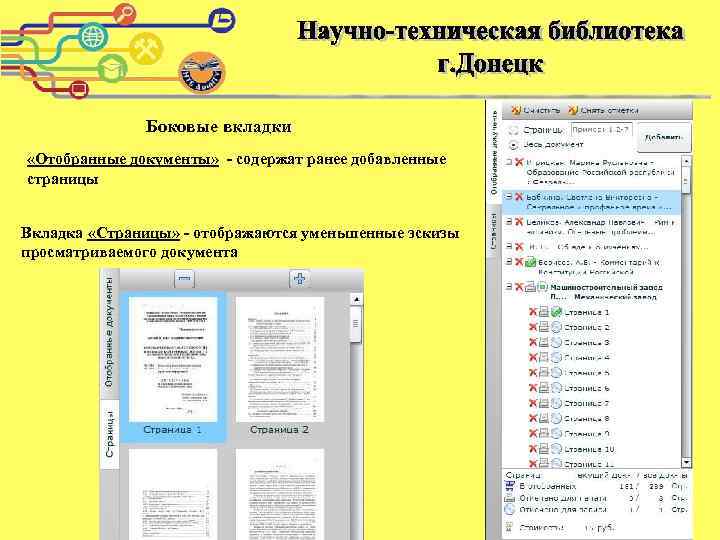Click document list scrollbar up arrow

coord(686,161)
